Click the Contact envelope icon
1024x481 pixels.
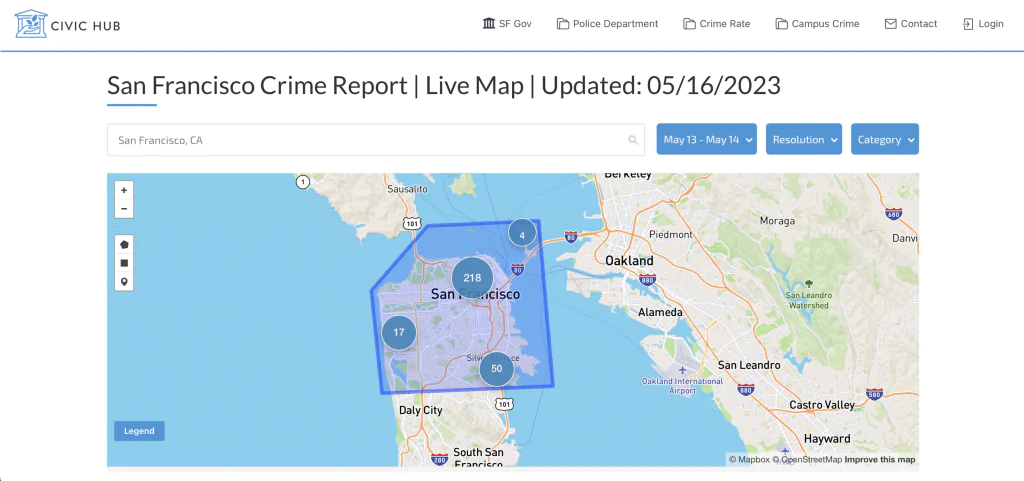click(x=890, y=24)
